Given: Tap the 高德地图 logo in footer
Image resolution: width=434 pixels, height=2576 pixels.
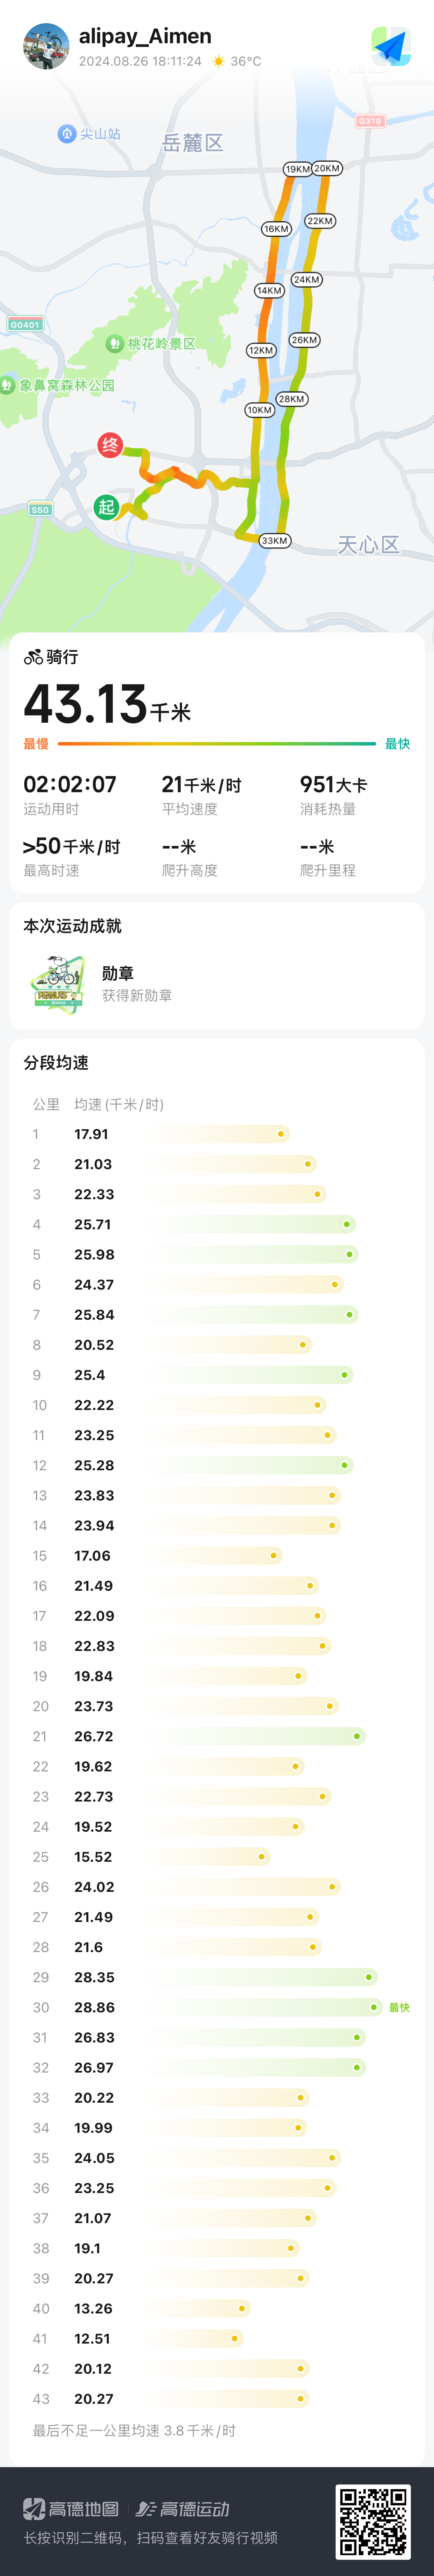Looking at the screenshot, I should coord(71,2508).
